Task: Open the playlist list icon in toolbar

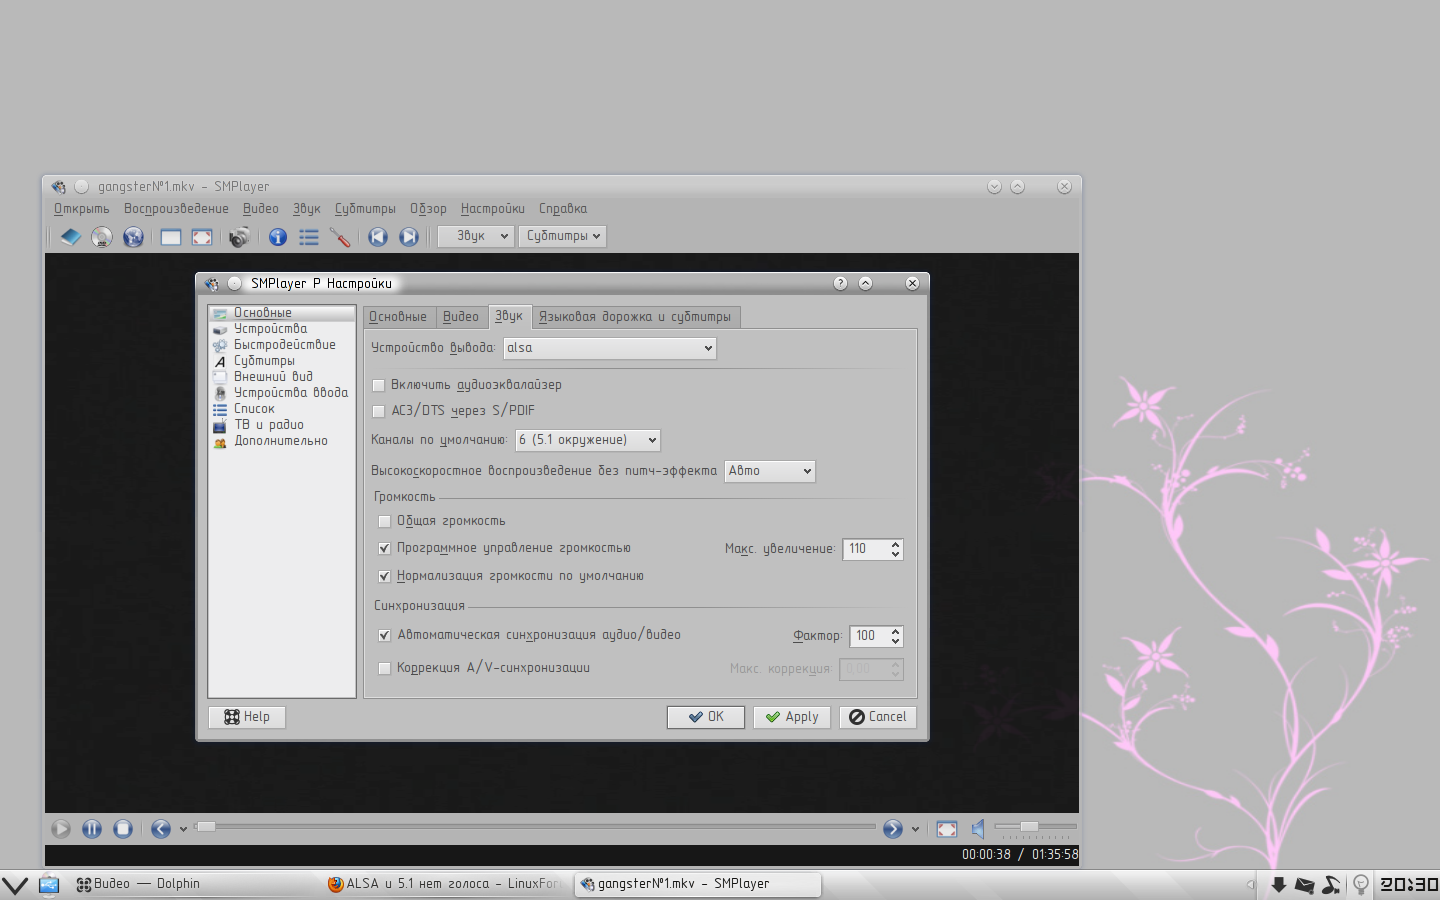Action: click(x=309, y=237)
